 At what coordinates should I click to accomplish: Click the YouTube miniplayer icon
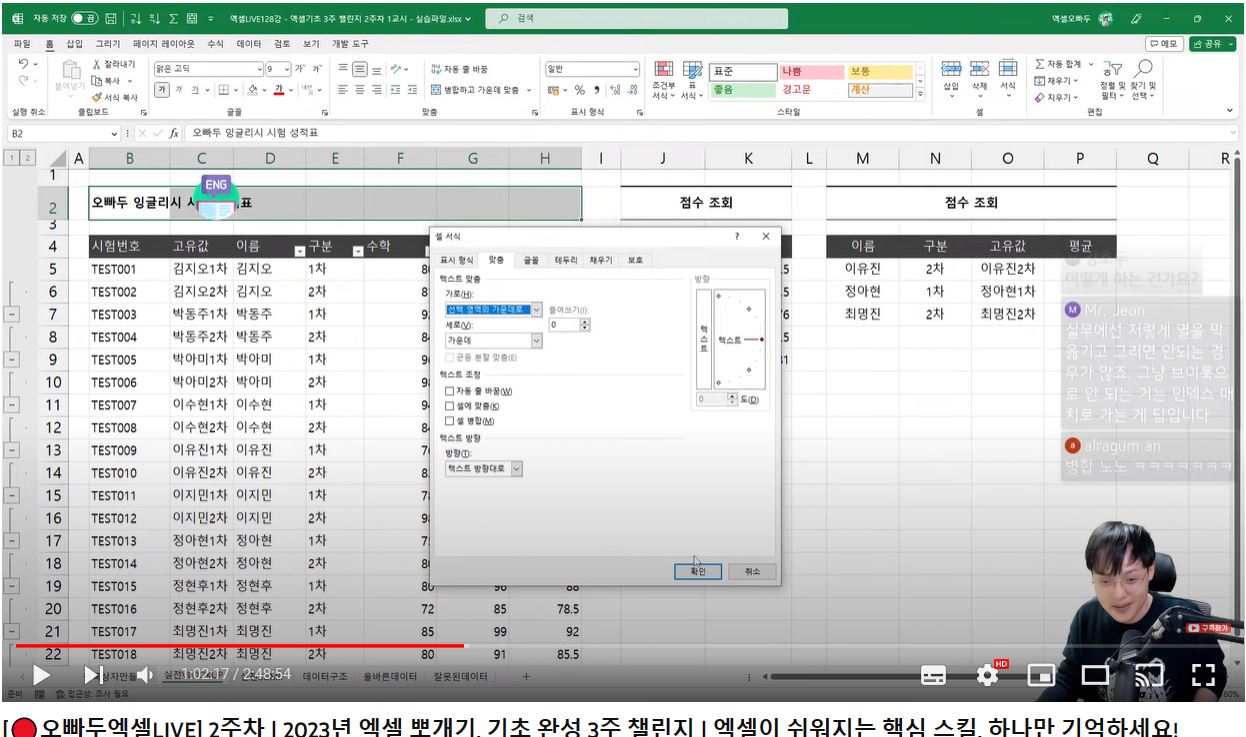pos(1042,675)
